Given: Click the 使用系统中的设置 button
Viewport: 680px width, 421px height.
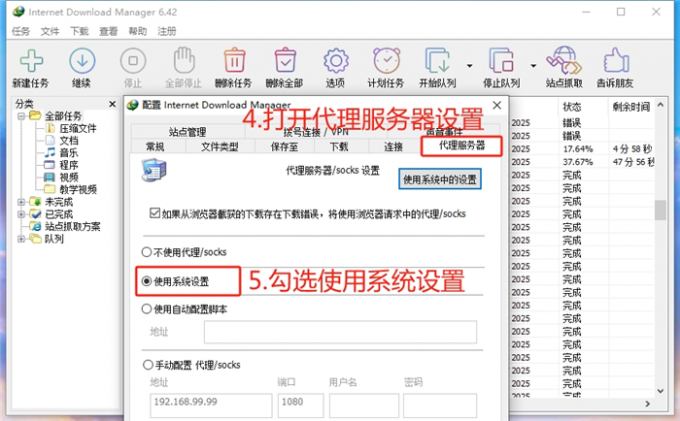Looking at the screenshot, I should click(440, 179).
